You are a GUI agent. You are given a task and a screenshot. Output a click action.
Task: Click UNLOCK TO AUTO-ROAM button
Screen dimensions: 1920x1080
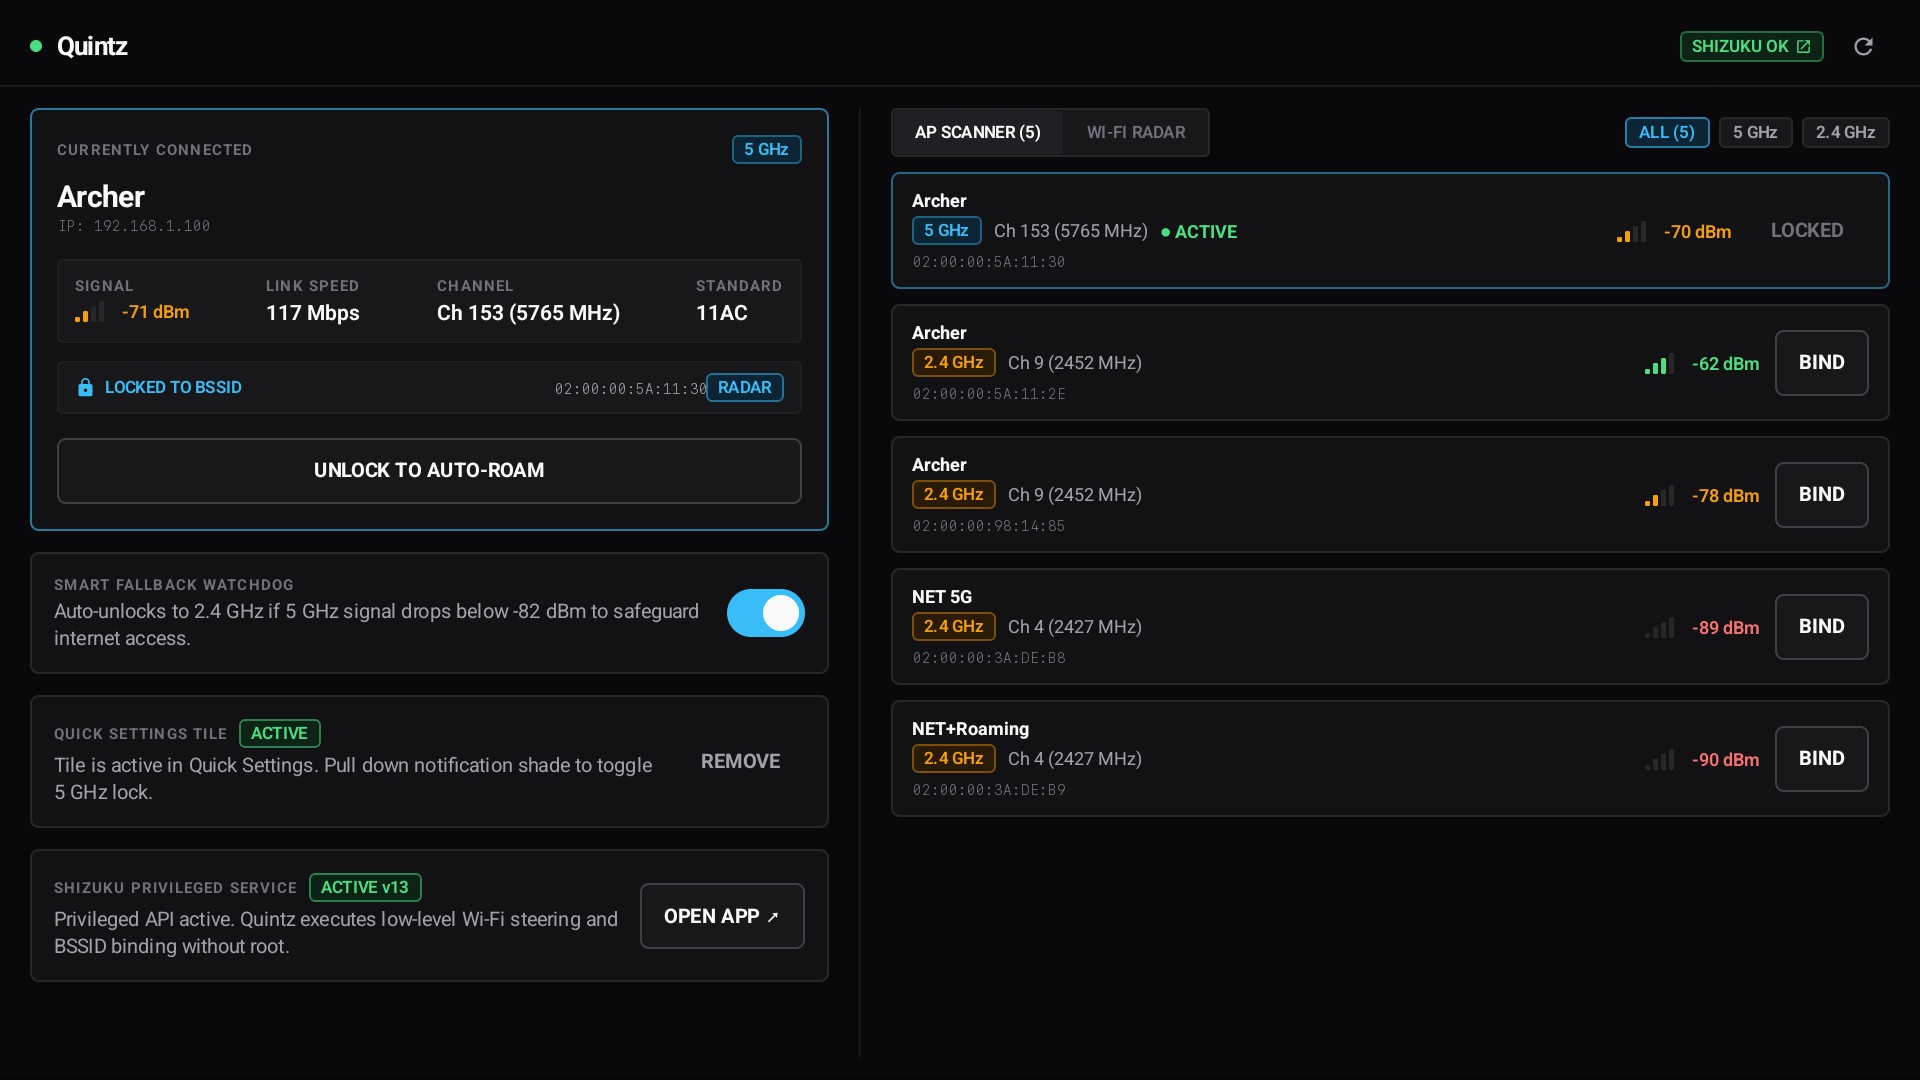tap(429, 471)
